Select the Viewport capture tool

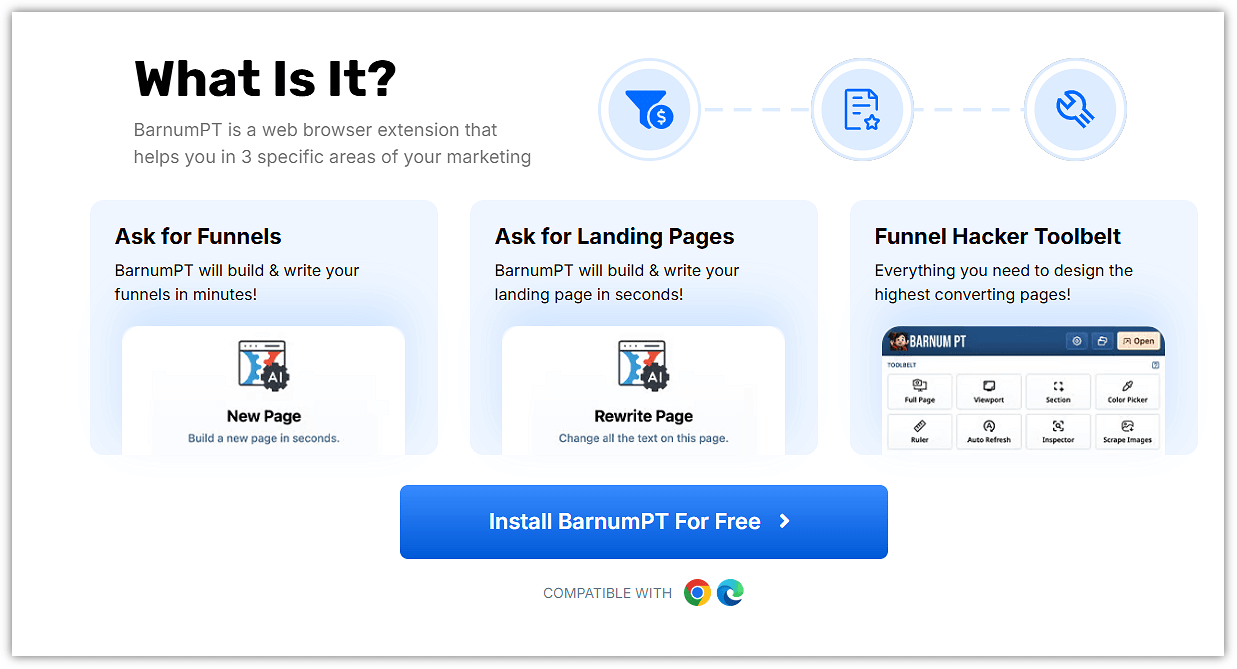coord(988,391)
